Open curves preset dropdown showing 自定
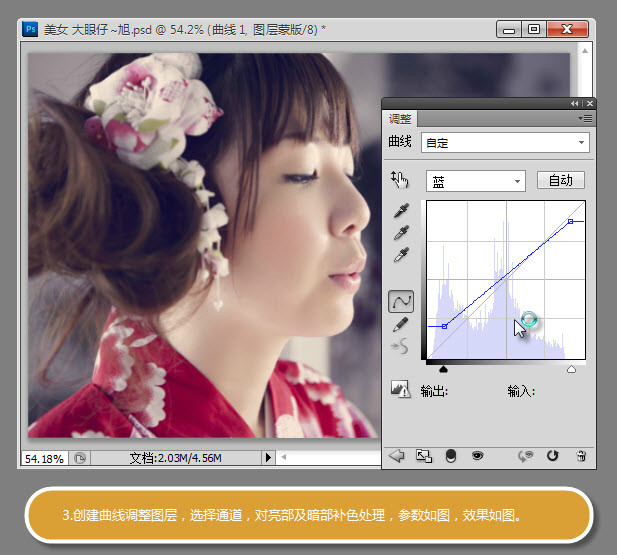 505,142
